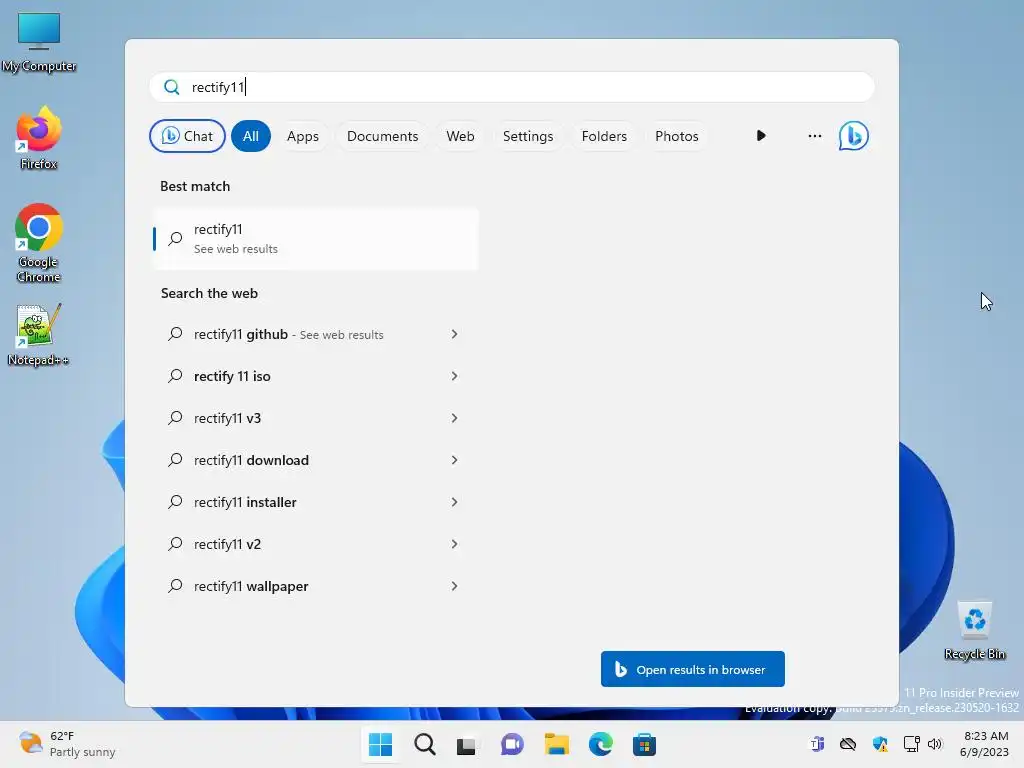Click the taskbar Search magnifier icon
1024x768 pixels.
424,744
